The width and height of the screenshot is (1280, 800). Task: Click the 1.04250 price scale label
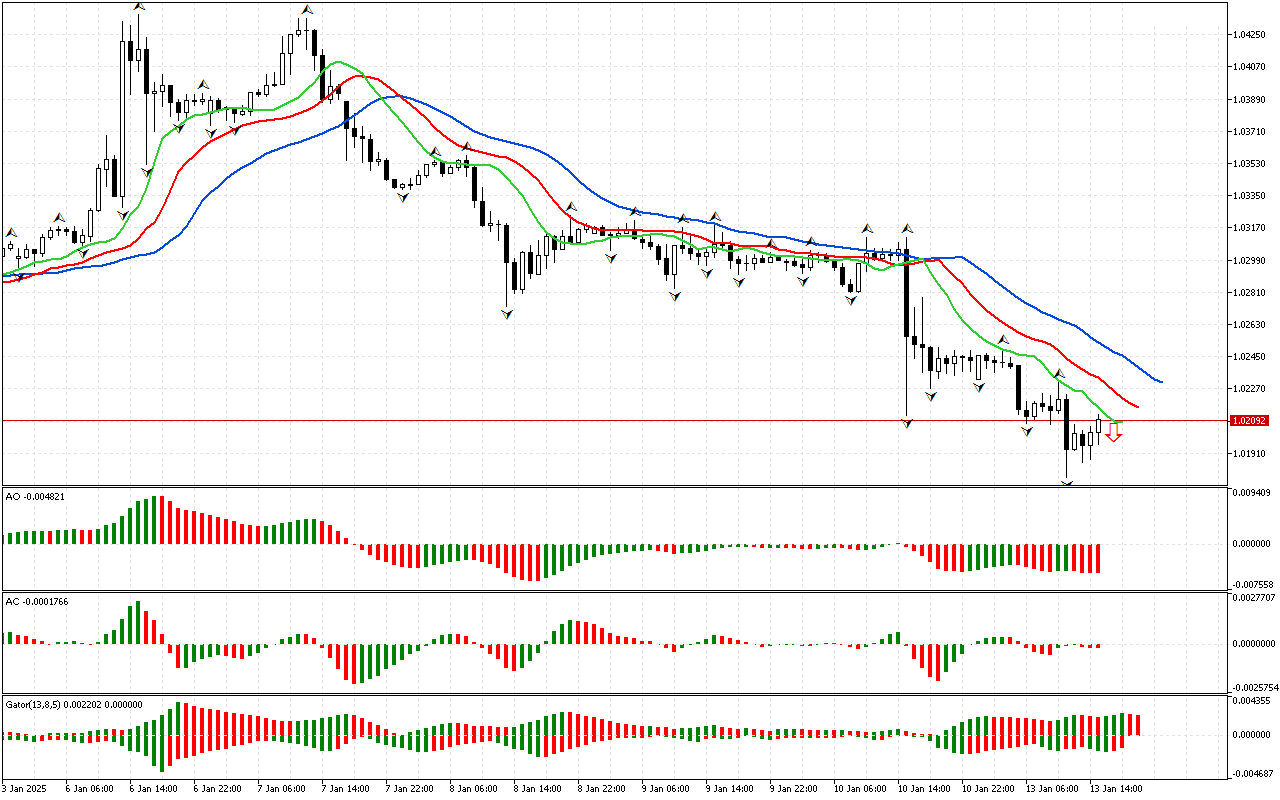point(1250,35)
